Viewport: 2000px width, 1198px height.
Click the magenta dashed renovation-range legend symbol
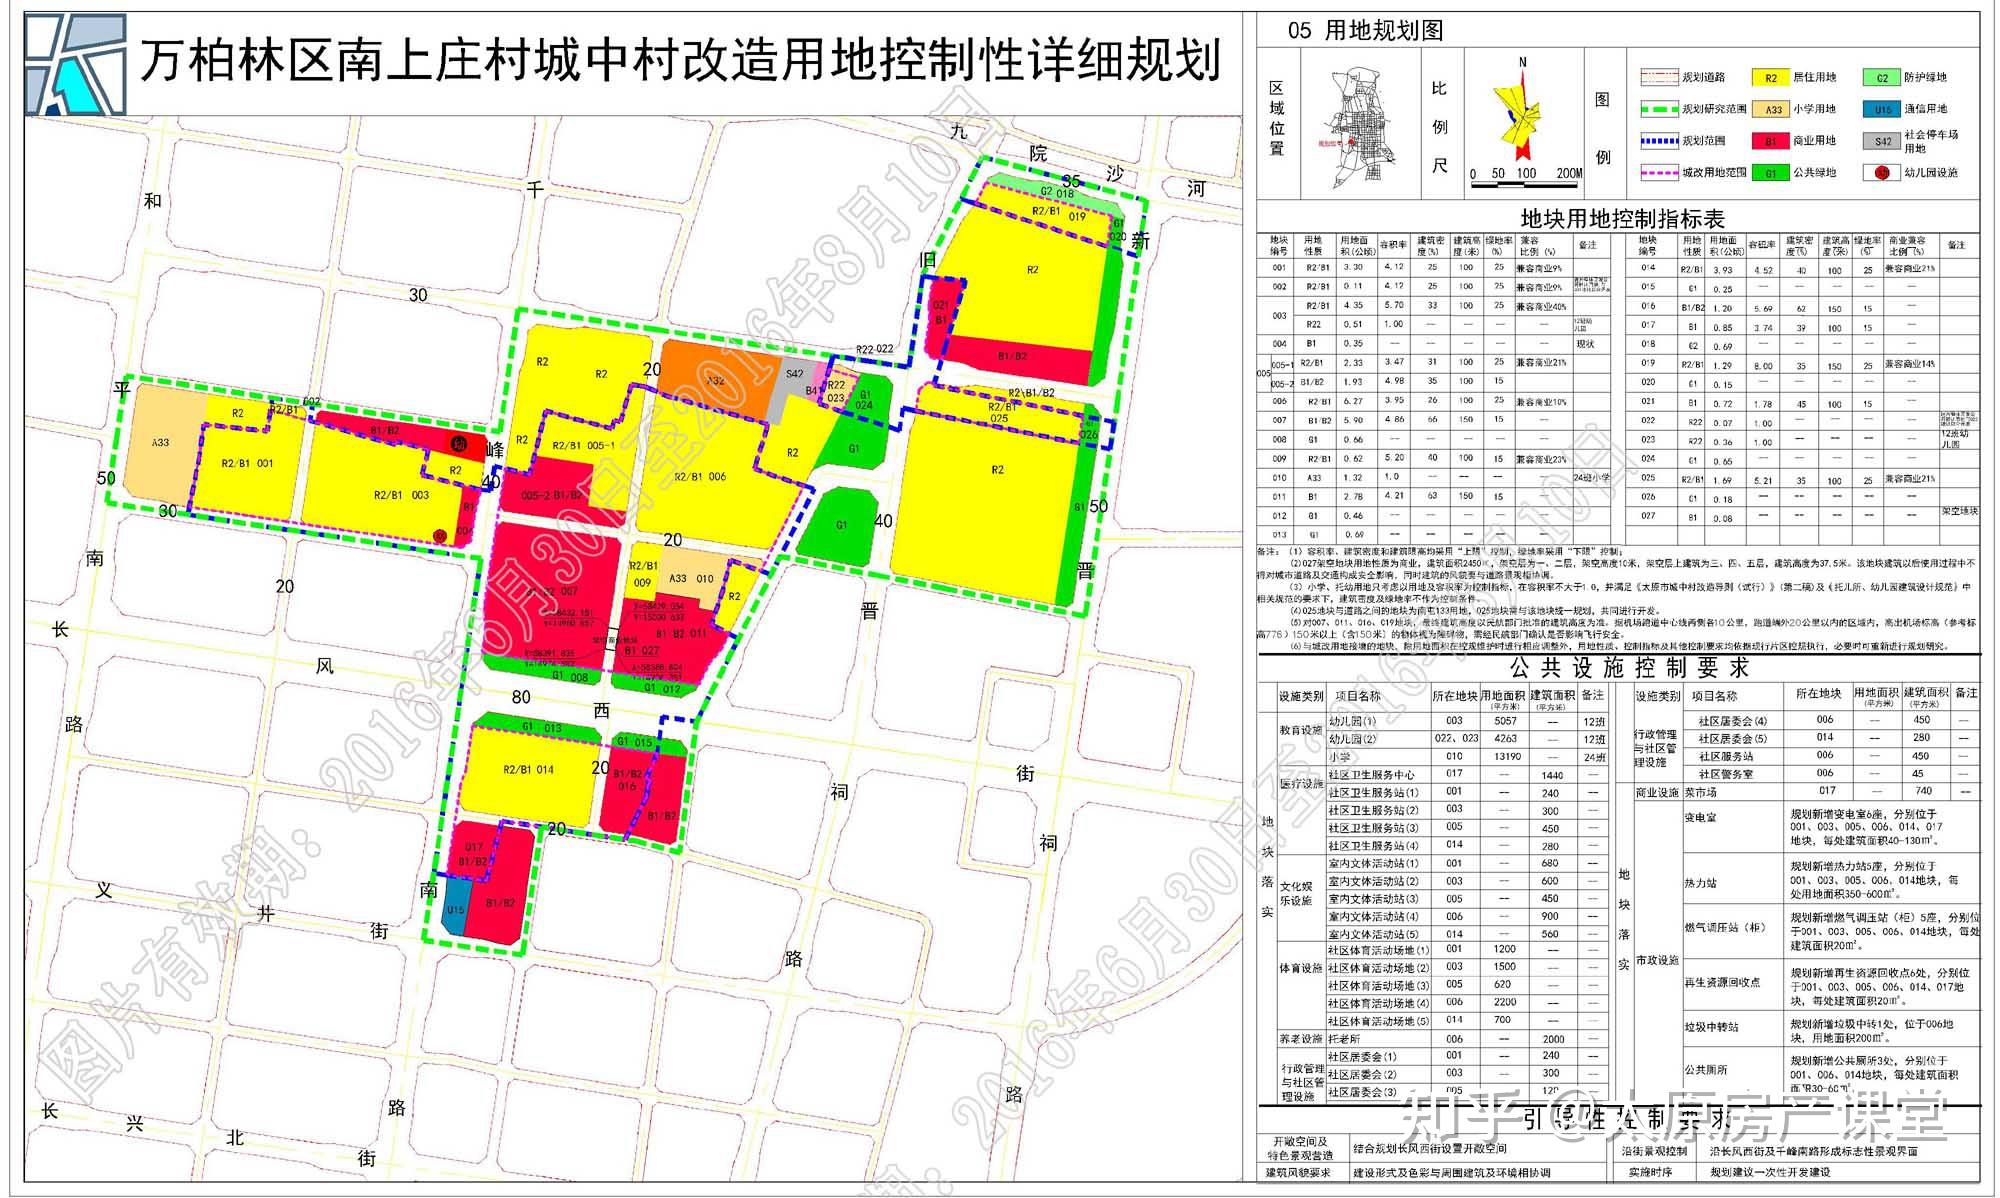[x=1658, y=172]
